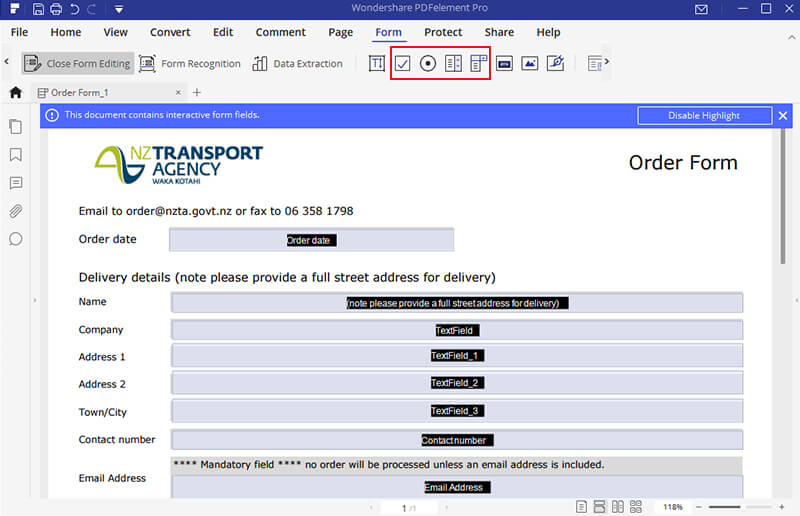Select the Text Field tool
This screenshot has height=516, width=800.
pyautogui.click(x=377, y=63)
